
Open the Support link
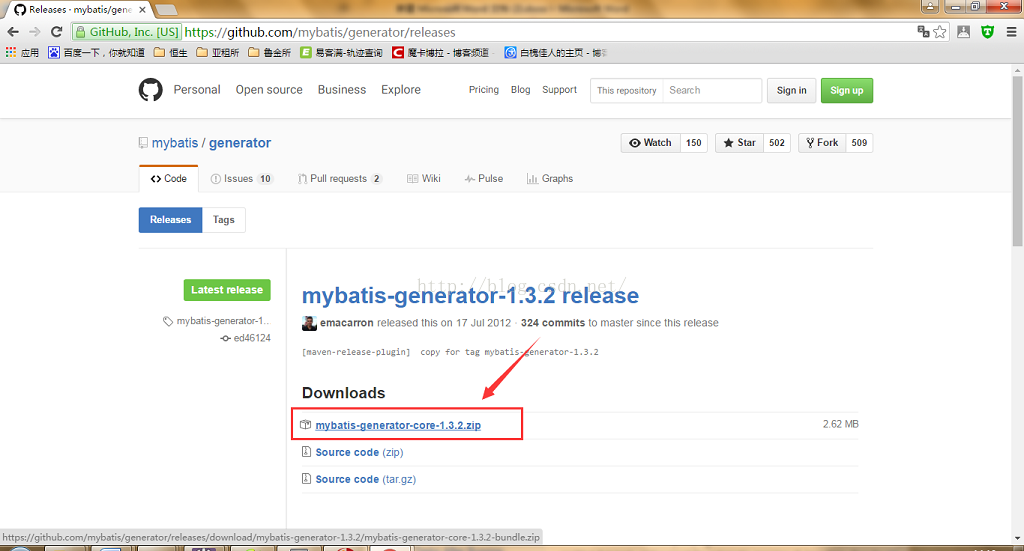pos(560,90)
